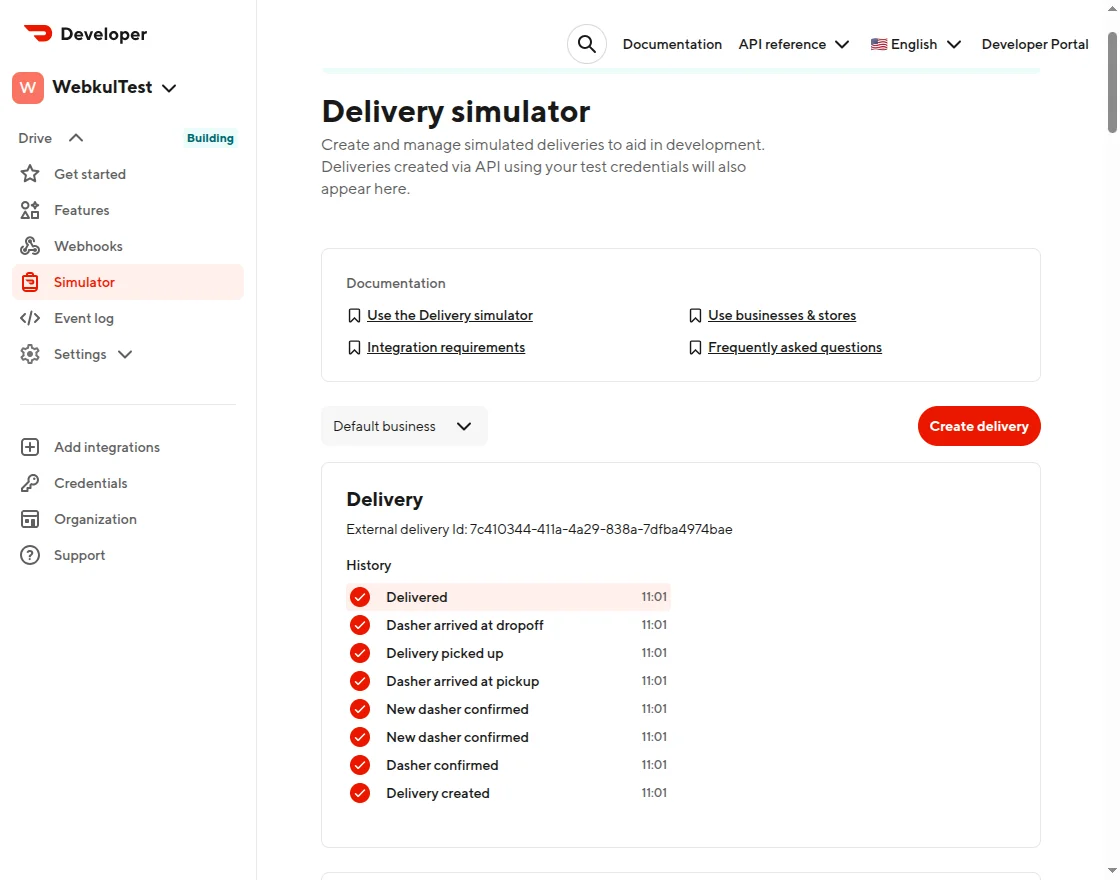Open the Default business dropdown
The width and height of the screenshot is (1120, 880).
point(404,426)
